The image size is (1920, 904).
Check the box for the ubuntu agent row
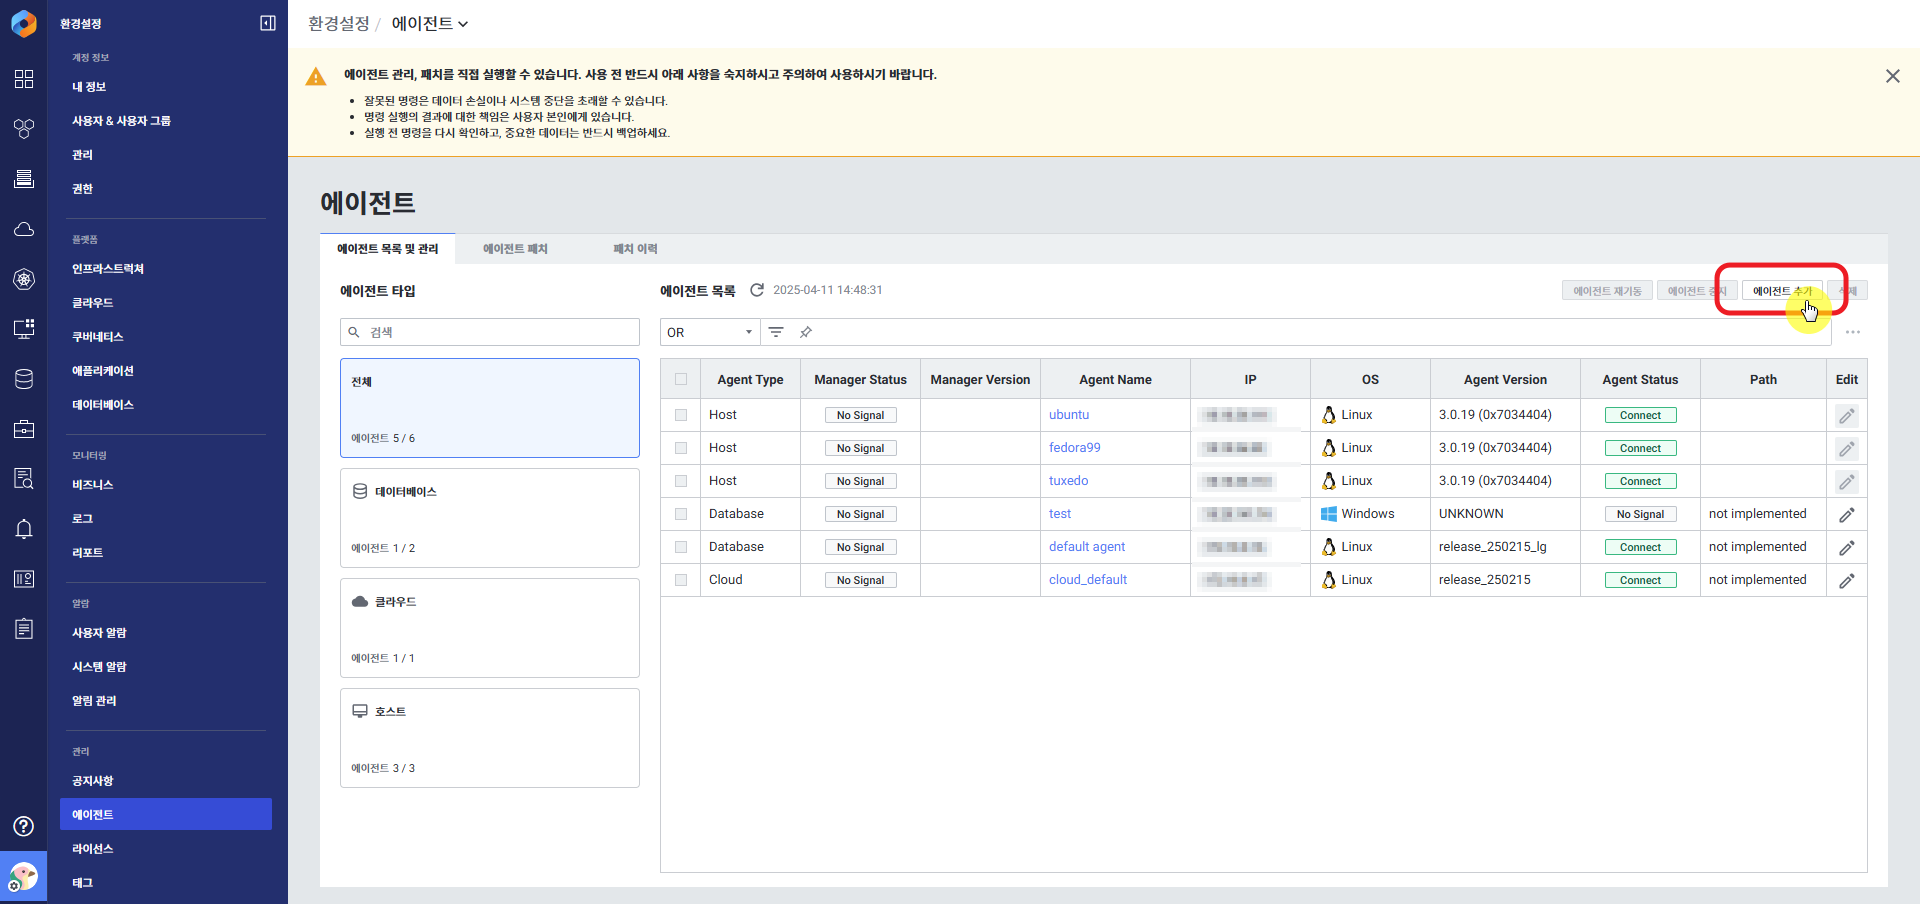coord(681,415)
